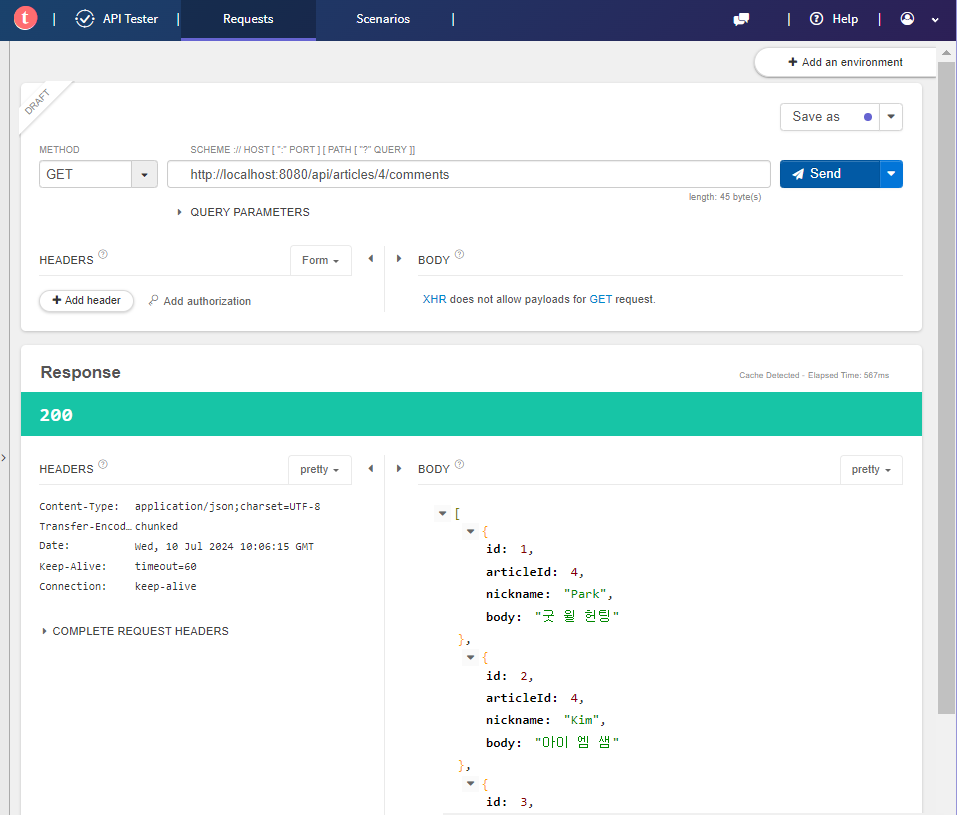The image size is (957, 815).
Task: Expand the account menu chevron
Action: tap(935, 20)
